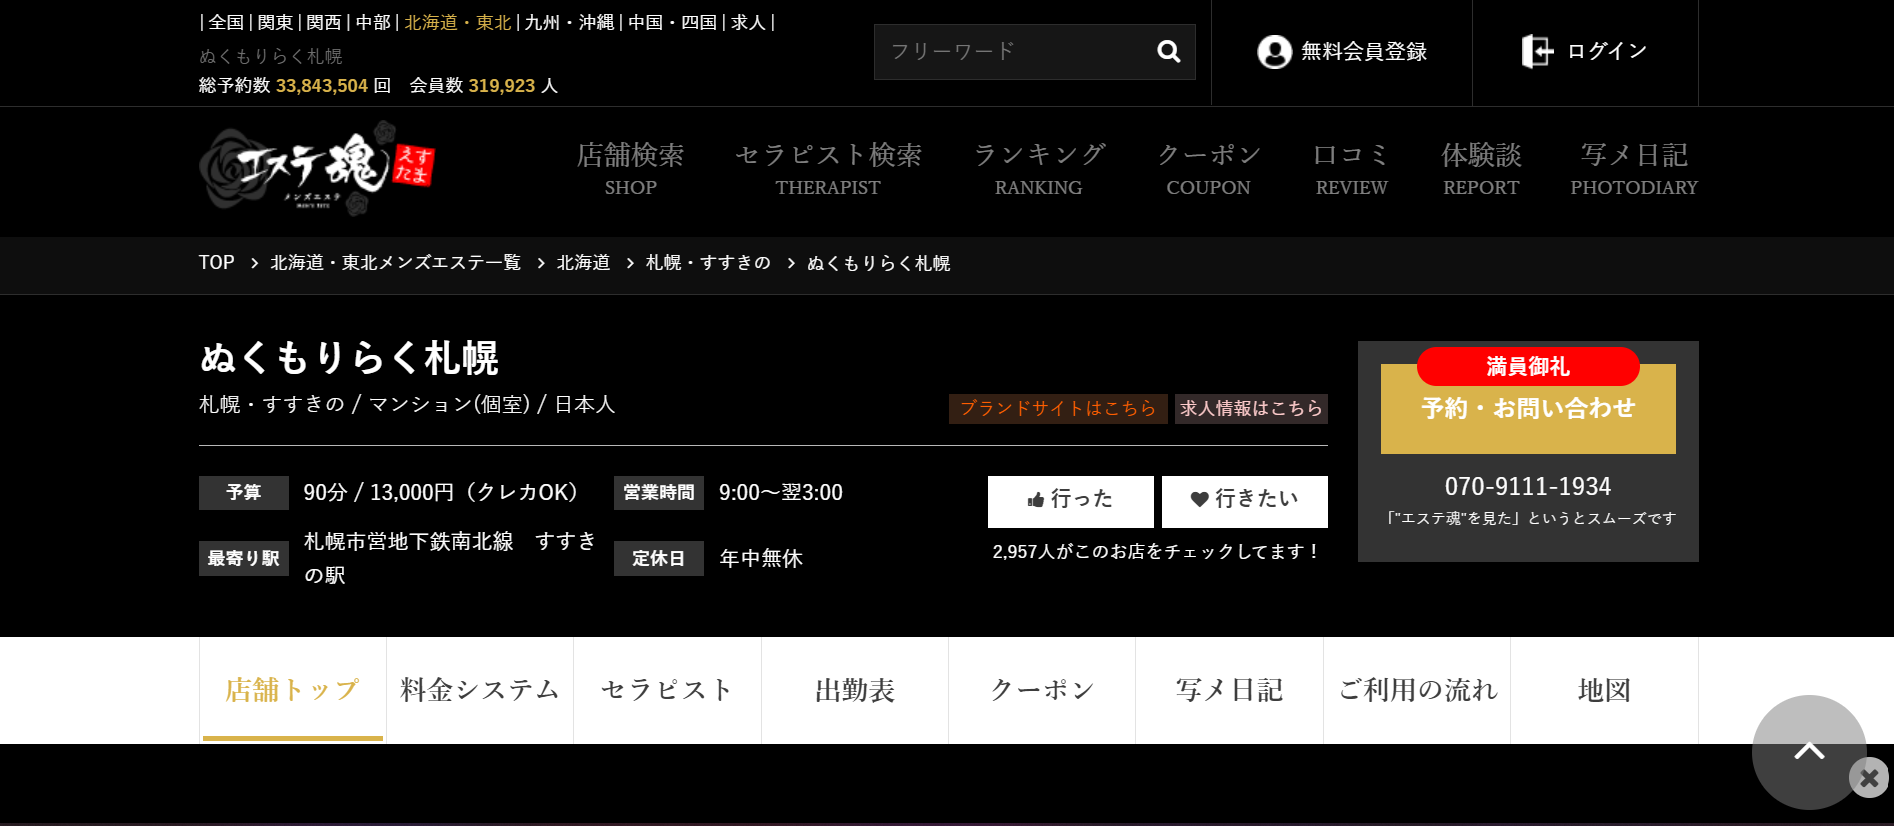Select 中国・四国 region link

click(x=673, y=22)
